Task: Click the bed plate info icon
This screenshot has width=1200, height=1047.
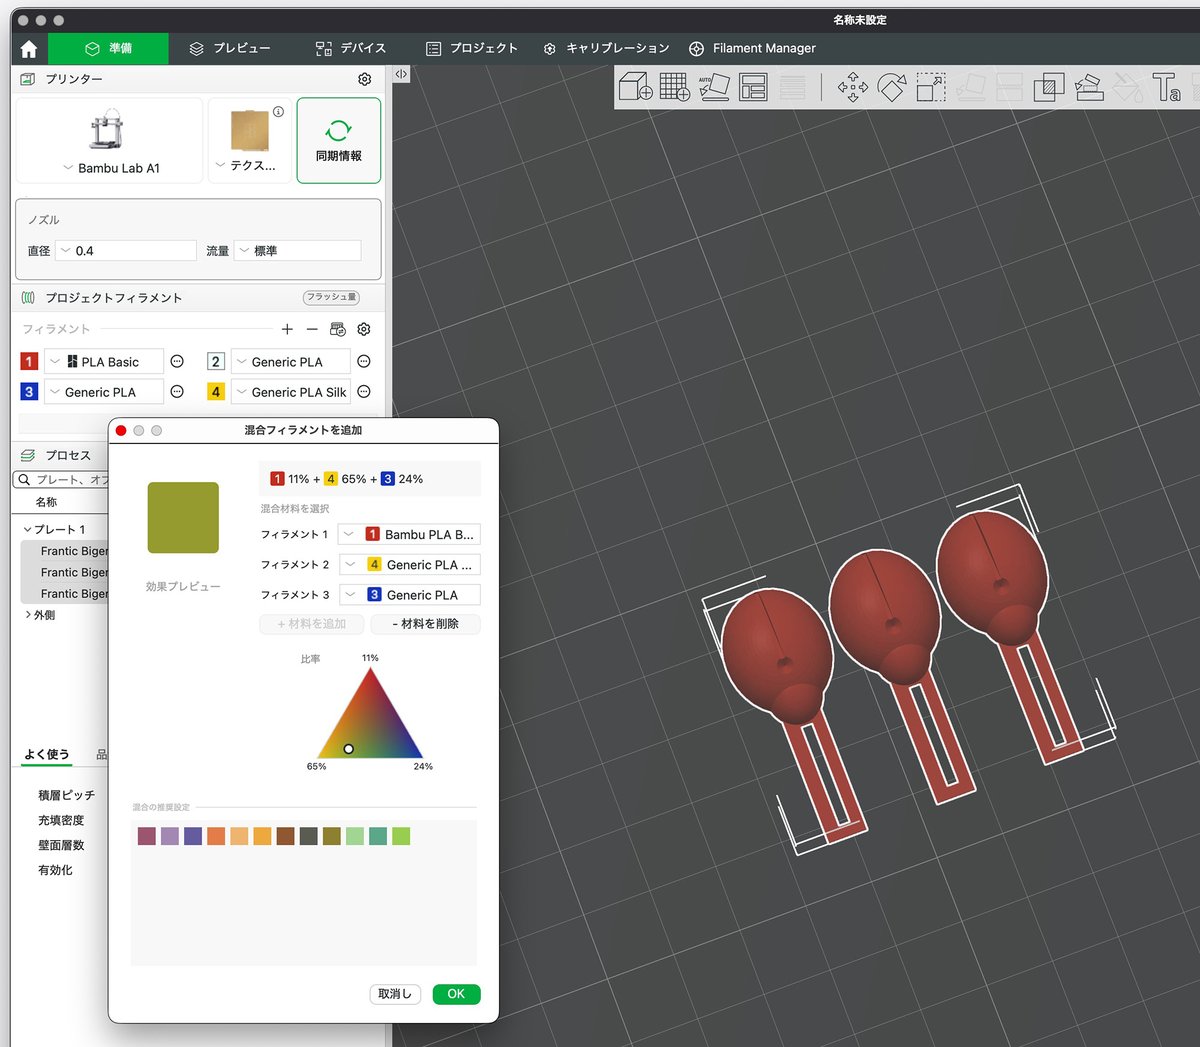Action: pos(278,112)
